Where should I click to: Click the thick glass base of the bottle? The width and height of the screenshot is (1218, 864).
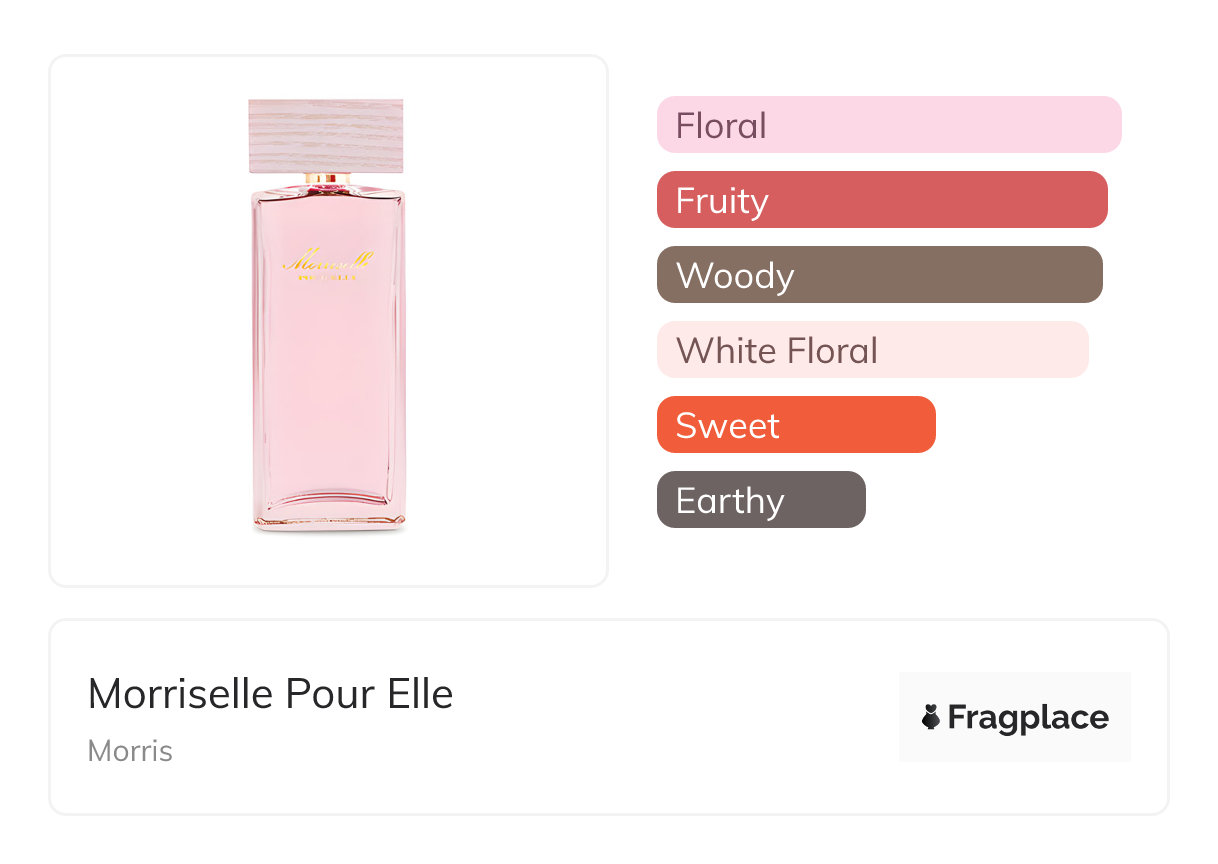pos(328,510)
